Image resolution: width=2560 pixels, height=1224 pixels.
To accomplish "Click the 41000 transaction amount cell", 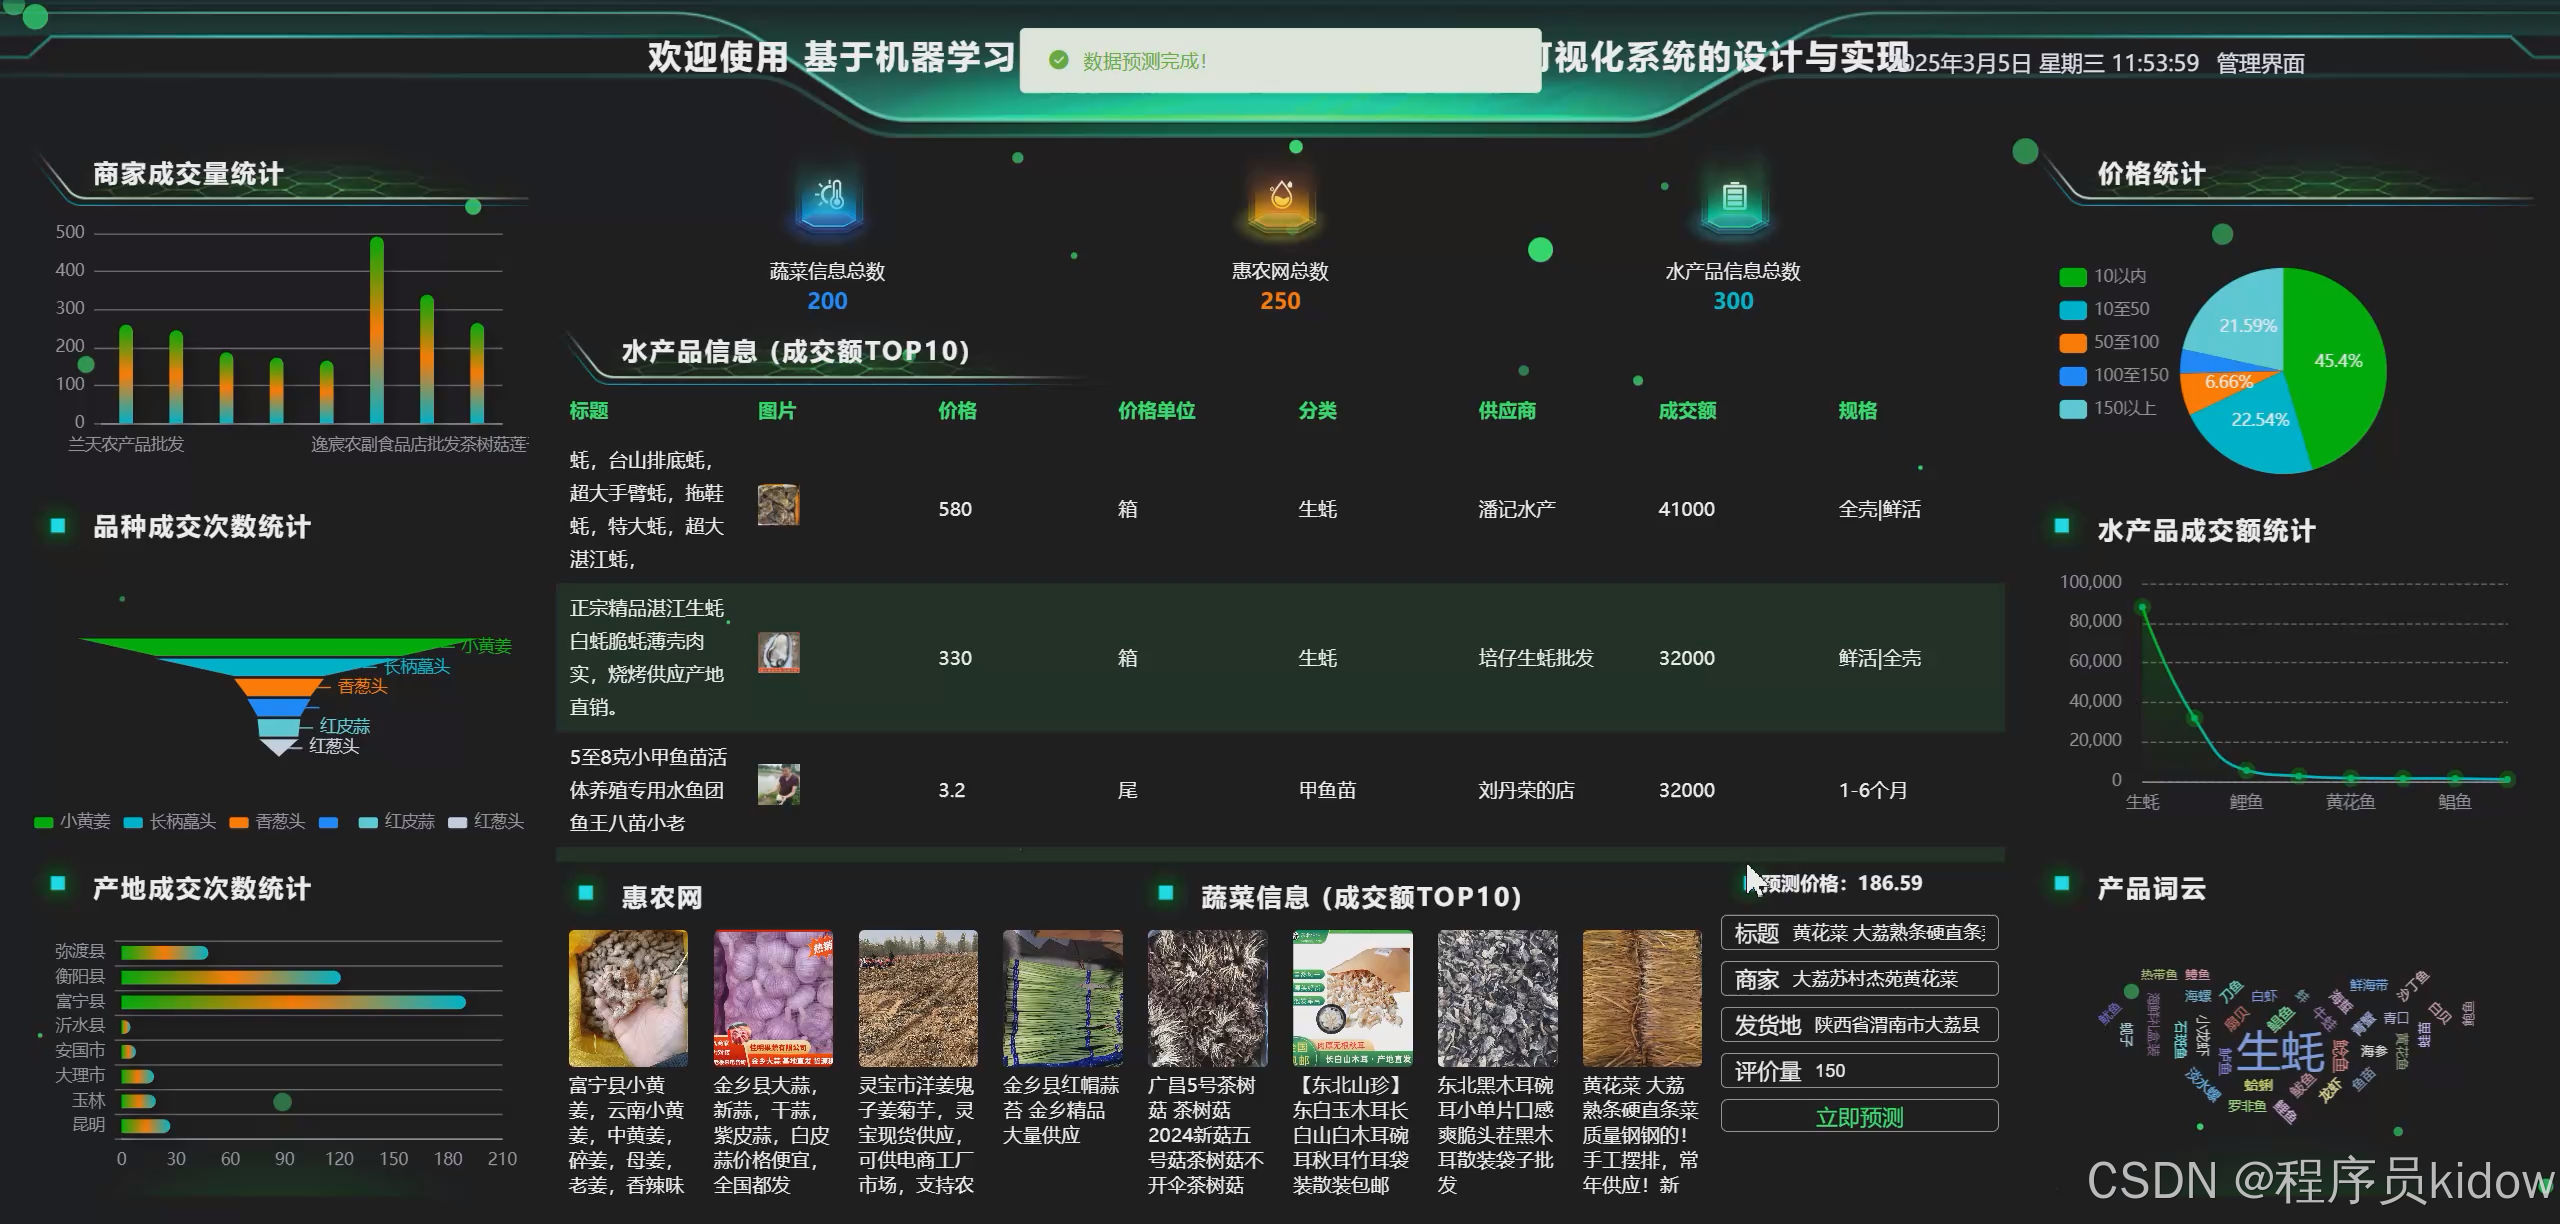I will point(1686,509).
